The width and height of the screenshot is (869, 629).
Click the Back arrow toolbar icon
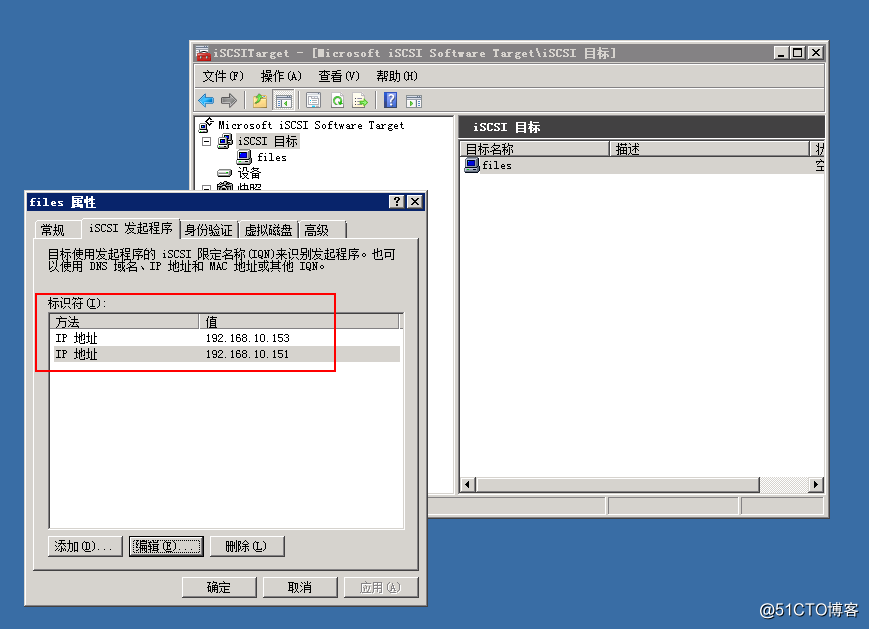point(206,101)
